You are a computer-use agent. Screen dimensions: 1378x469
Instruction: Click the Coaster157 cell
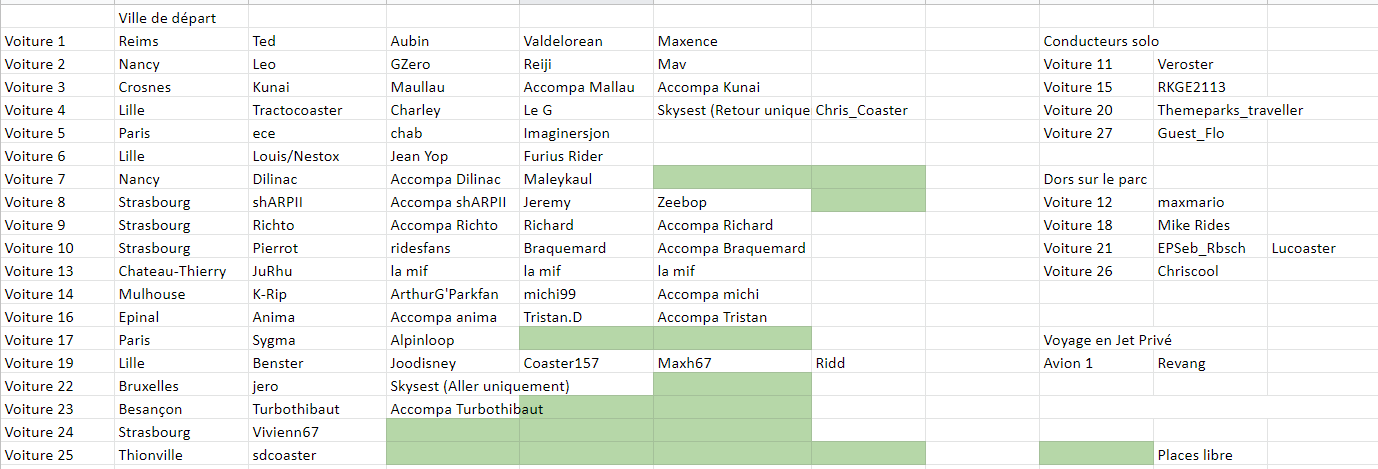click(x=561, y=363)
